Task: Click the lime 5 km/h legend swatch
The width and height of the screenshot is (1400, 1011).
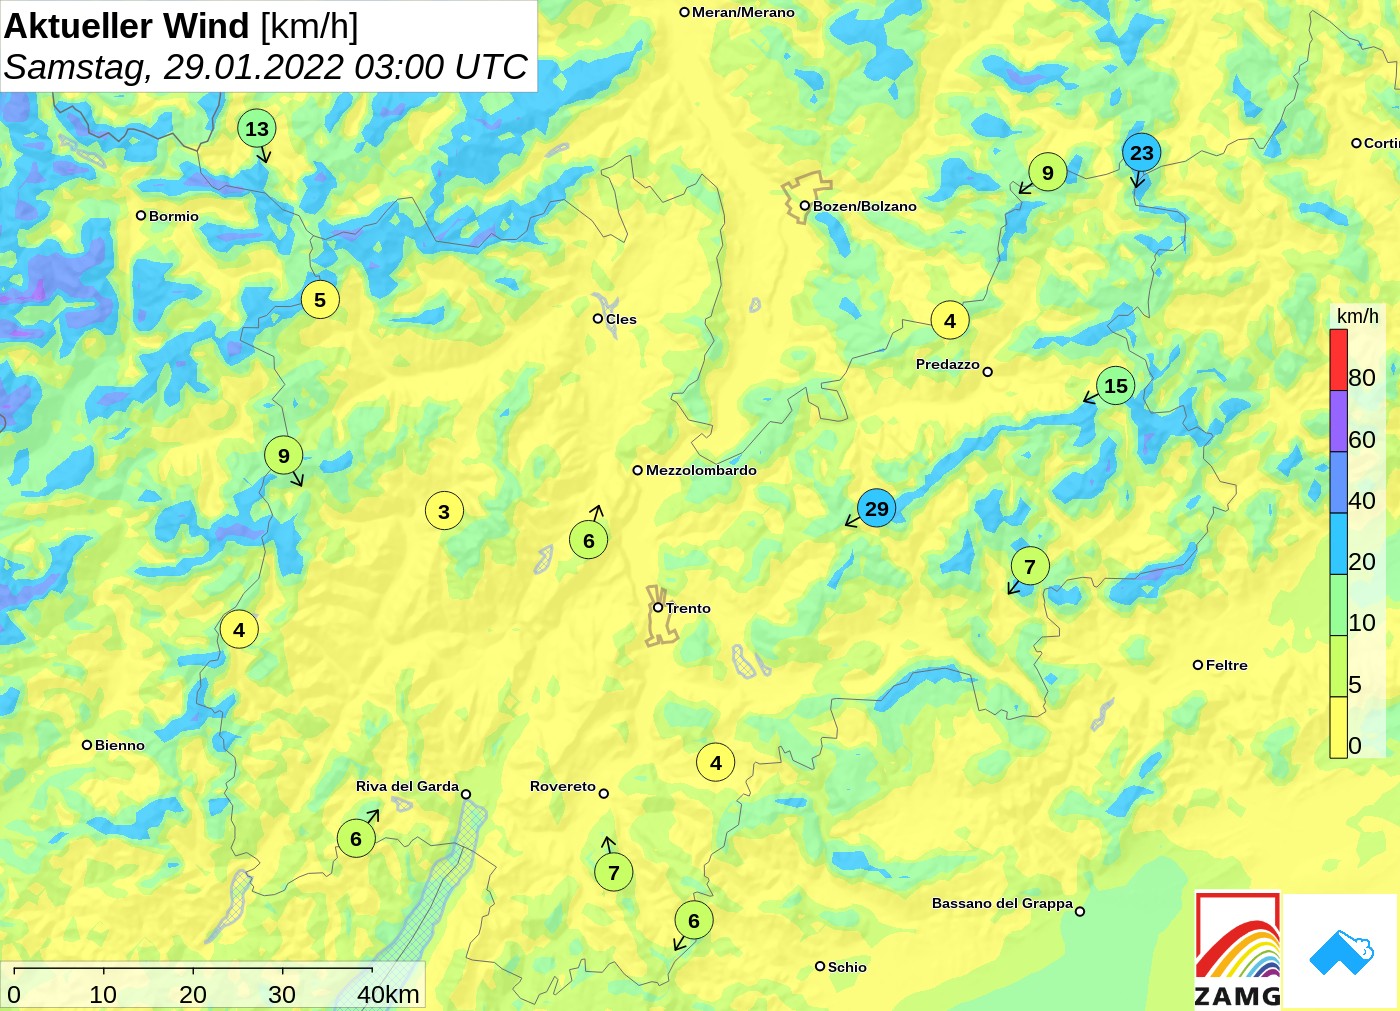Action: (x=1338, y=666)
